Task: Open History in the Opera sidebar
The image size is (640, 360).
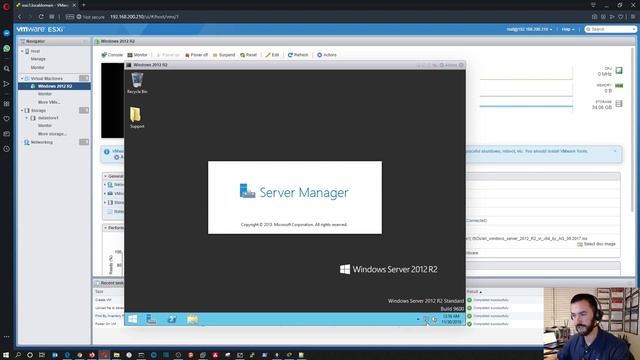Action: tap(7, 149)
